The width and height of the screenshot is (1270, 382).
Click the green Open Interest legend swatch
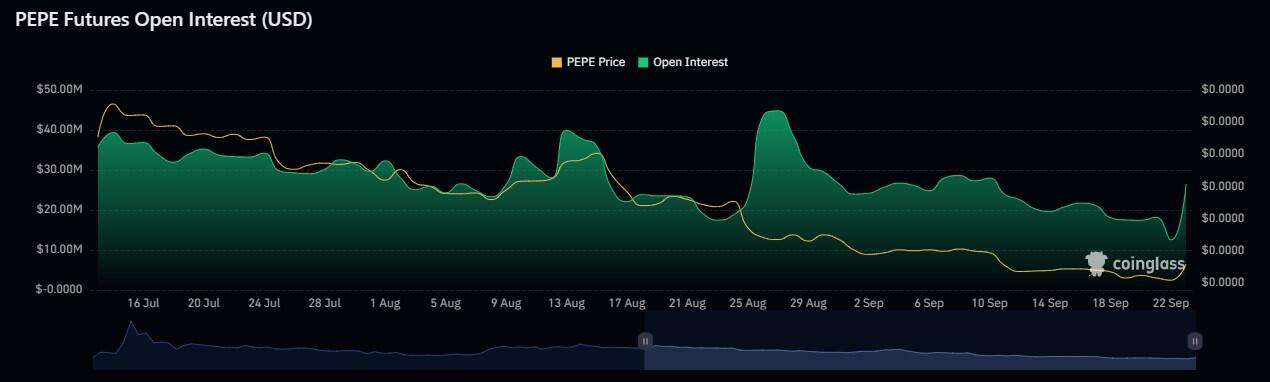[643, 62]
